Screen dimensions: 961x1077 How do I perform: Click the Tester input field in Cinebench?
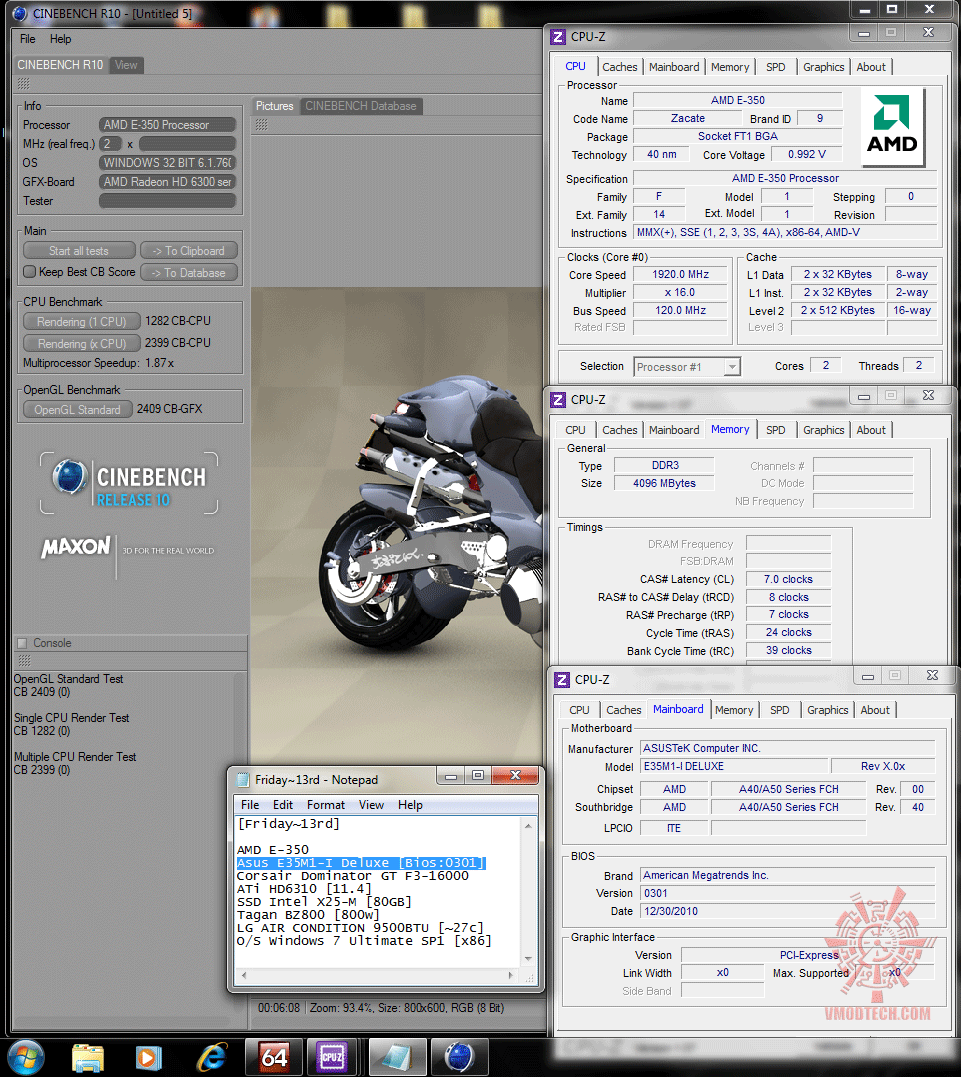tap(168, 201)
